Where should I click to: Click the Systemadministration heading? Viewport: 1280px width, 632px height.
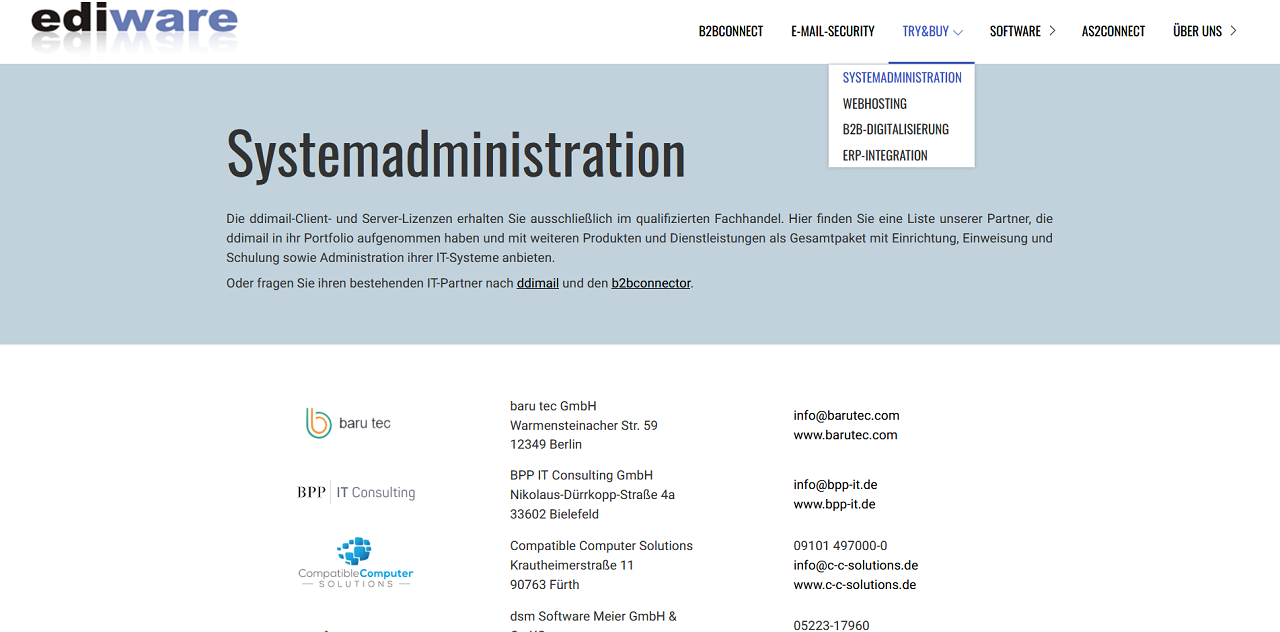click(x=456, y=153)
